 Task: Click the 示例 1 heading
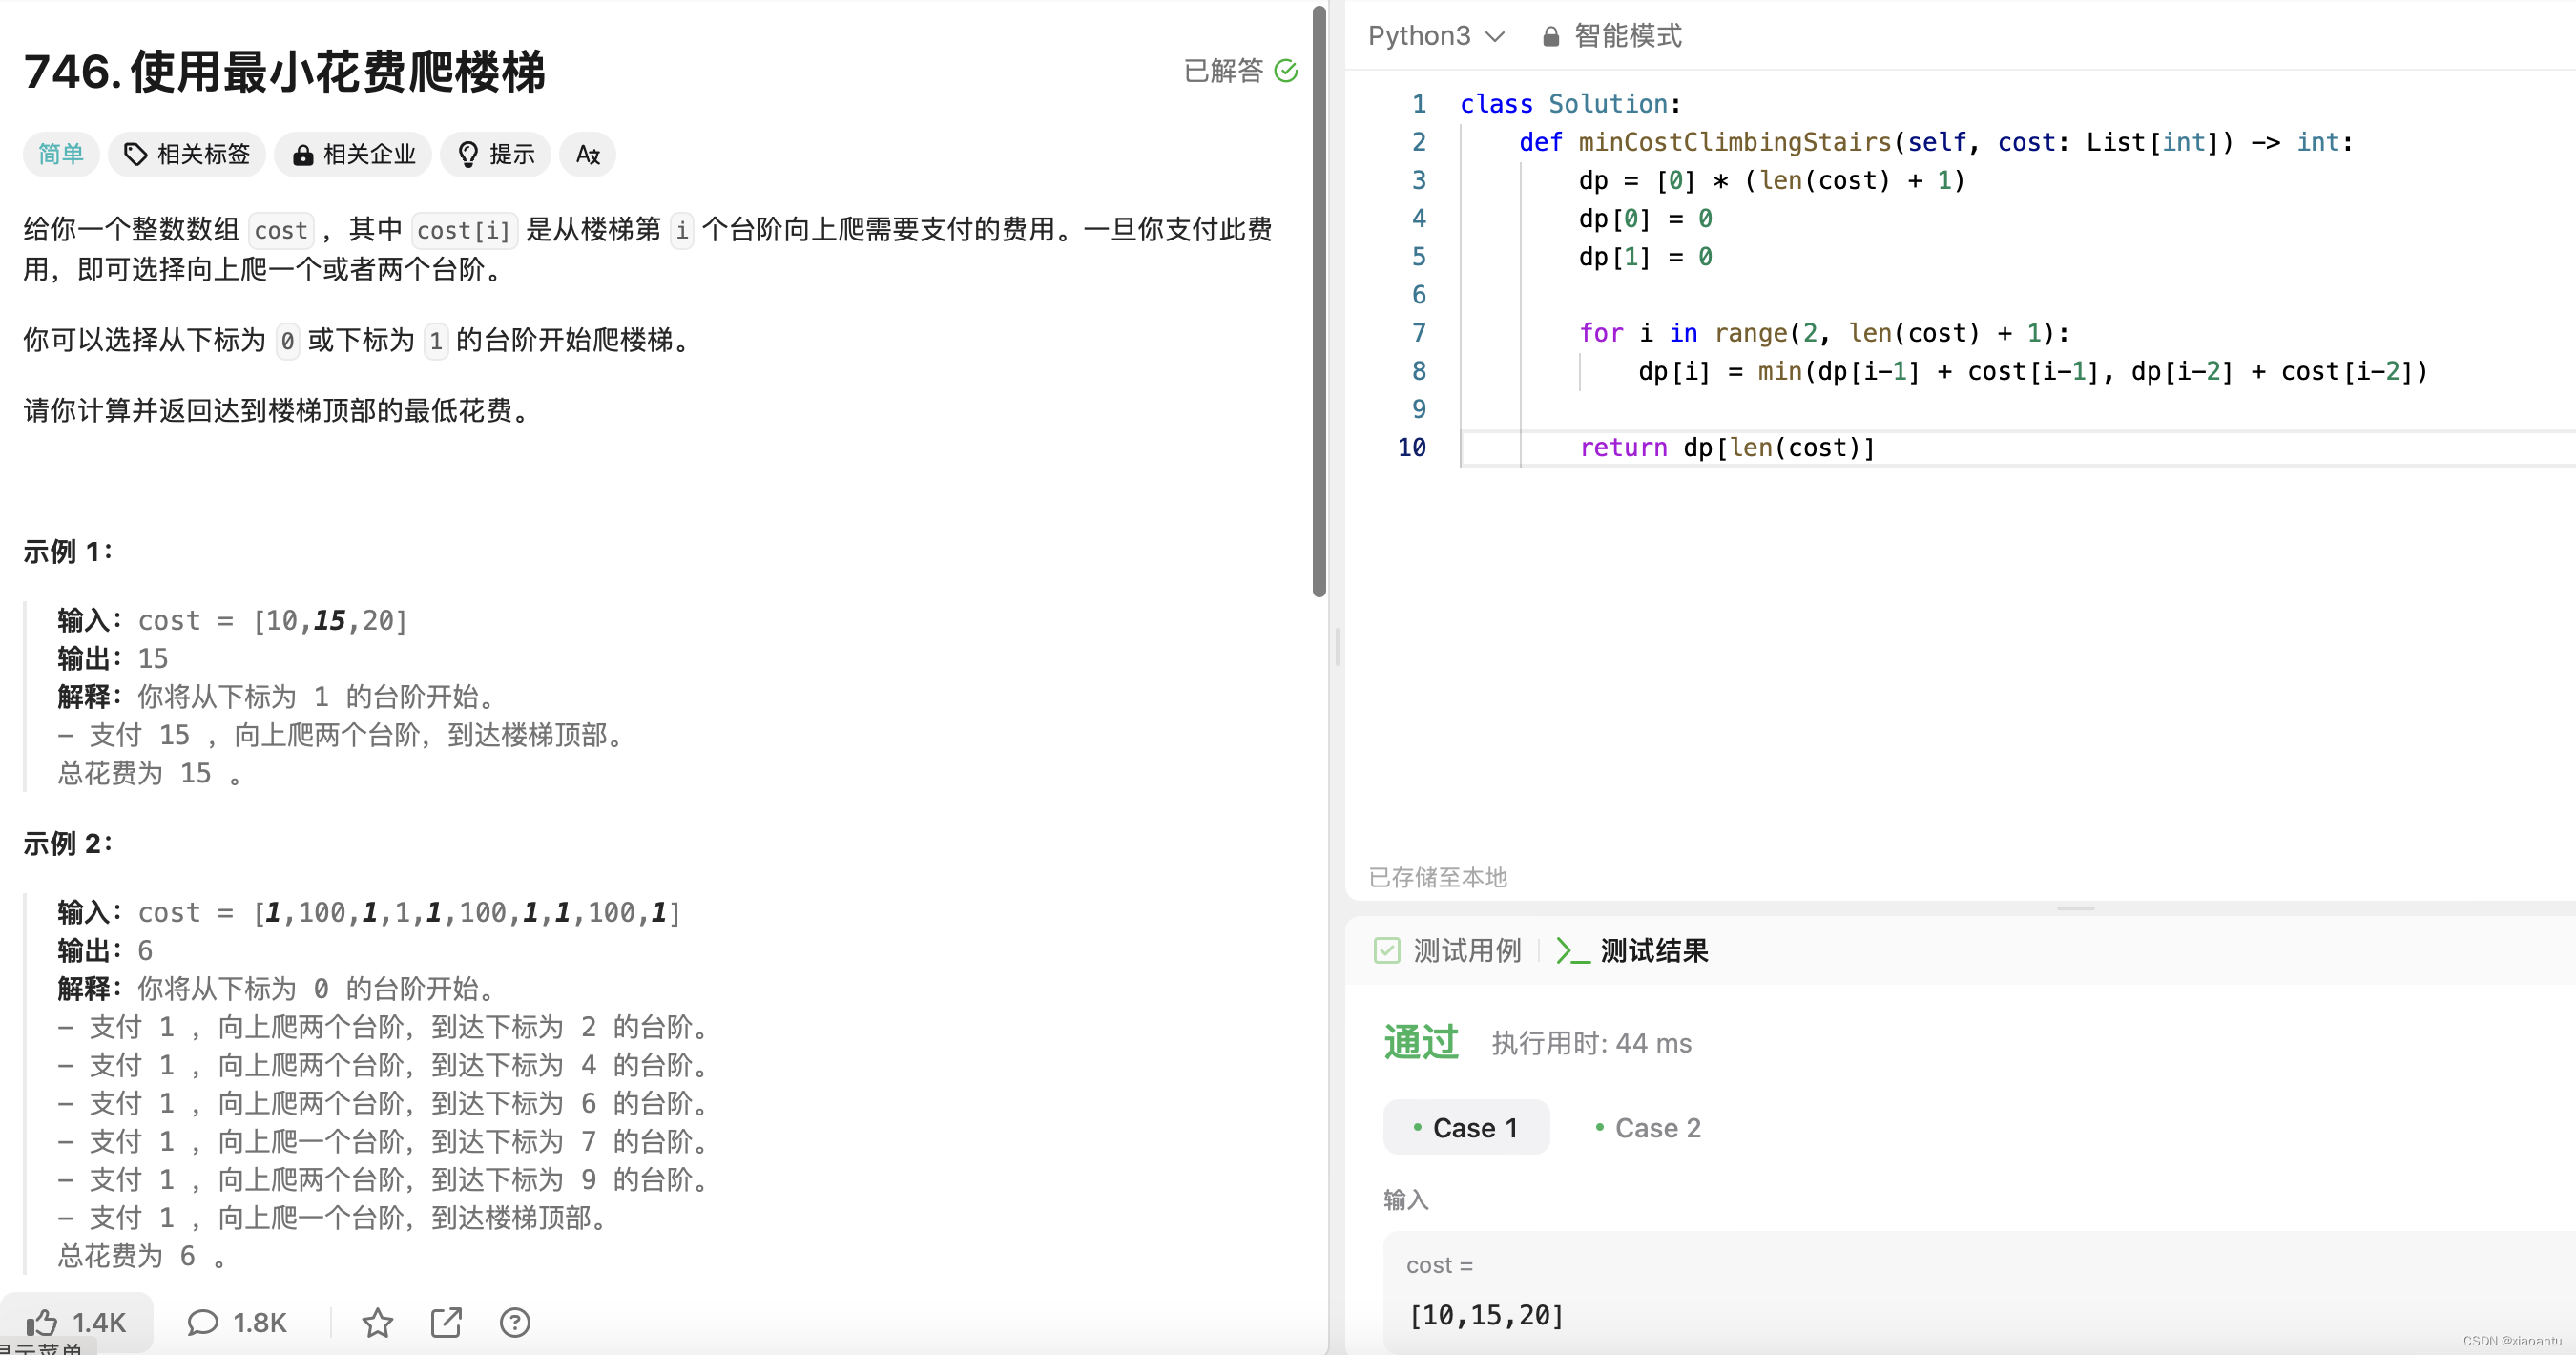(x=68, y=551)
